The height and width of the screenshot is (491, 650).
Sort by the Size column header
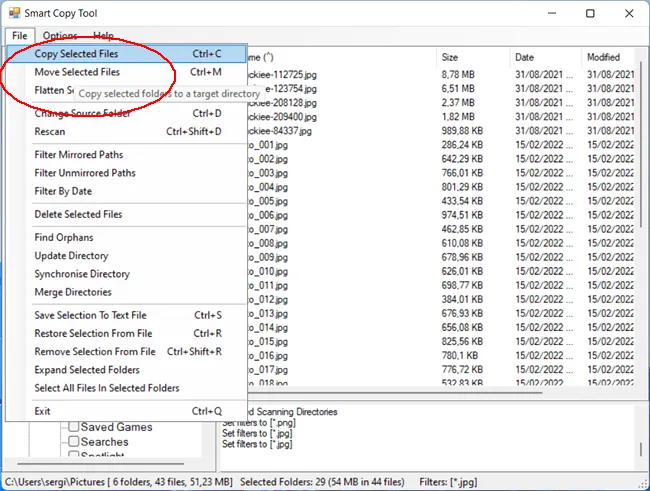pyautogui.click(x=473, y=57)
